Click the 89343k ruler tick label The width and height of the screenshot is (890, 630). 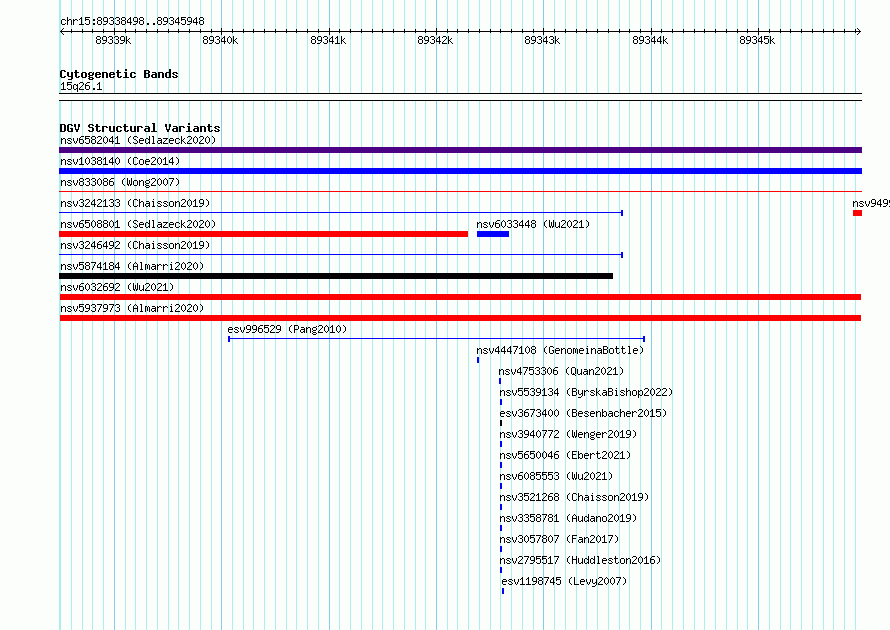point(542,40)
